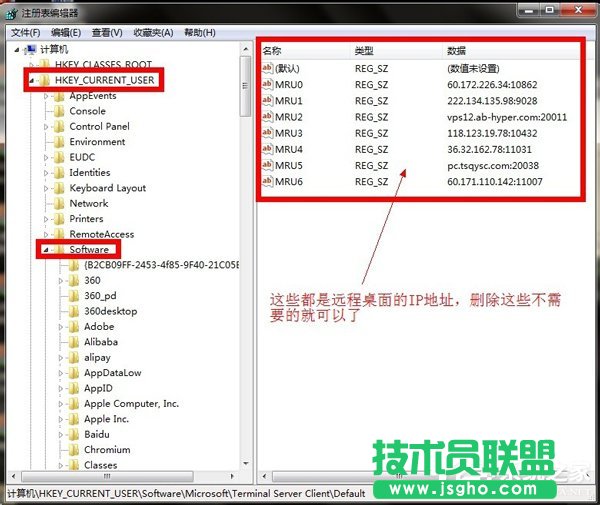Open the 收藏夹(A) menu

pyautogui.click(x=153, y=33)
